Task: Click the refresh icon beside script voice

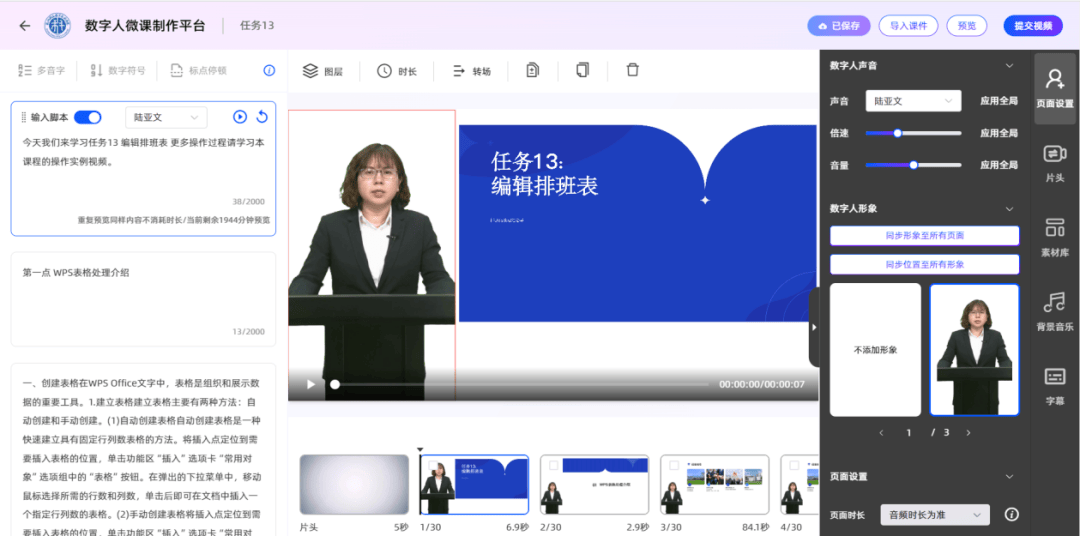Action: pos(262,117)
